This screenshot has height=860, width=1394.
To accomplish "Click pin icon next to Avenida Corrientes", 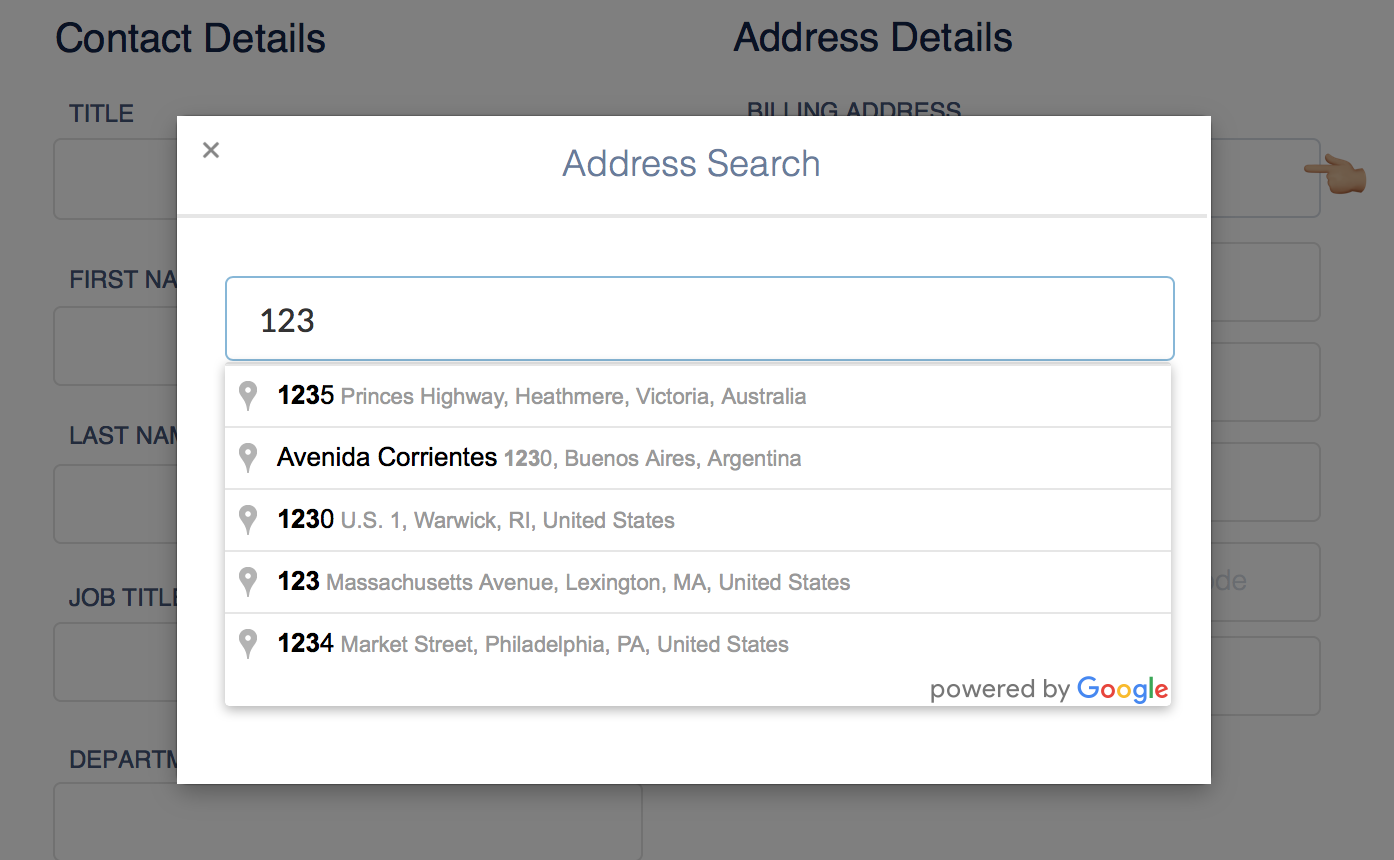I will (249, 458).
